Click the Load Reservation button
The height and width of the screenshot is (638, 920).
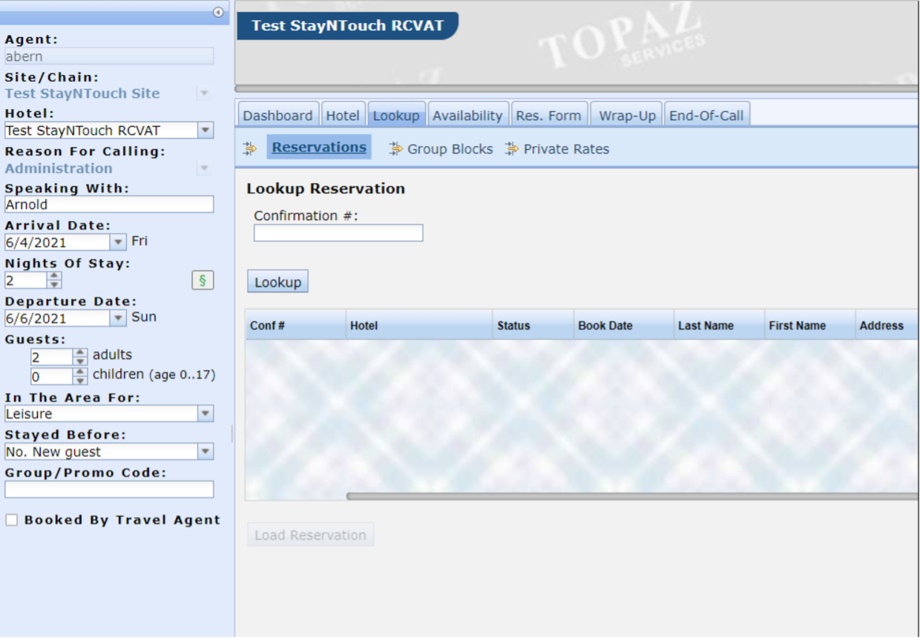[310, 535]
